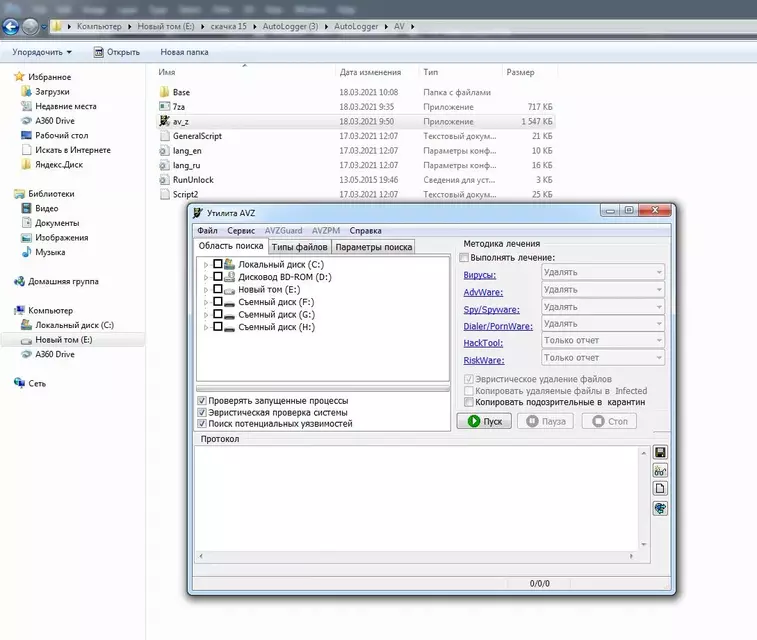Open Домашняя группа in the sidebar
This screenshot has width=757, height=640.
pyautogui.click(x=63, y=281)
